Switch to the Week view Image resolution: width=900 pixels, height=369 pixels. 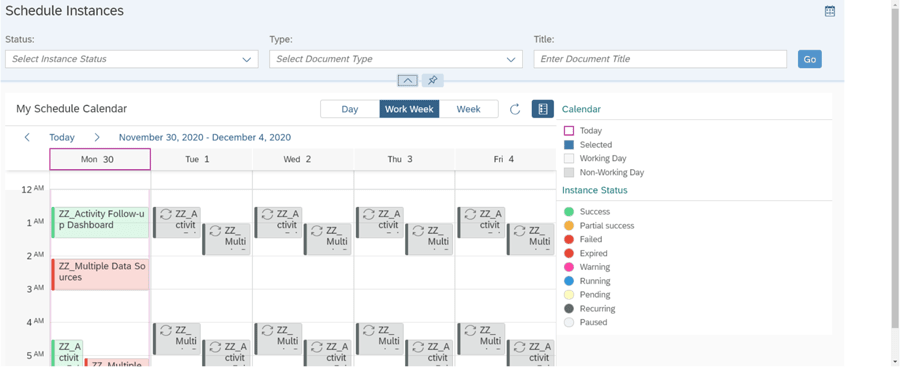tap(468, 109)
